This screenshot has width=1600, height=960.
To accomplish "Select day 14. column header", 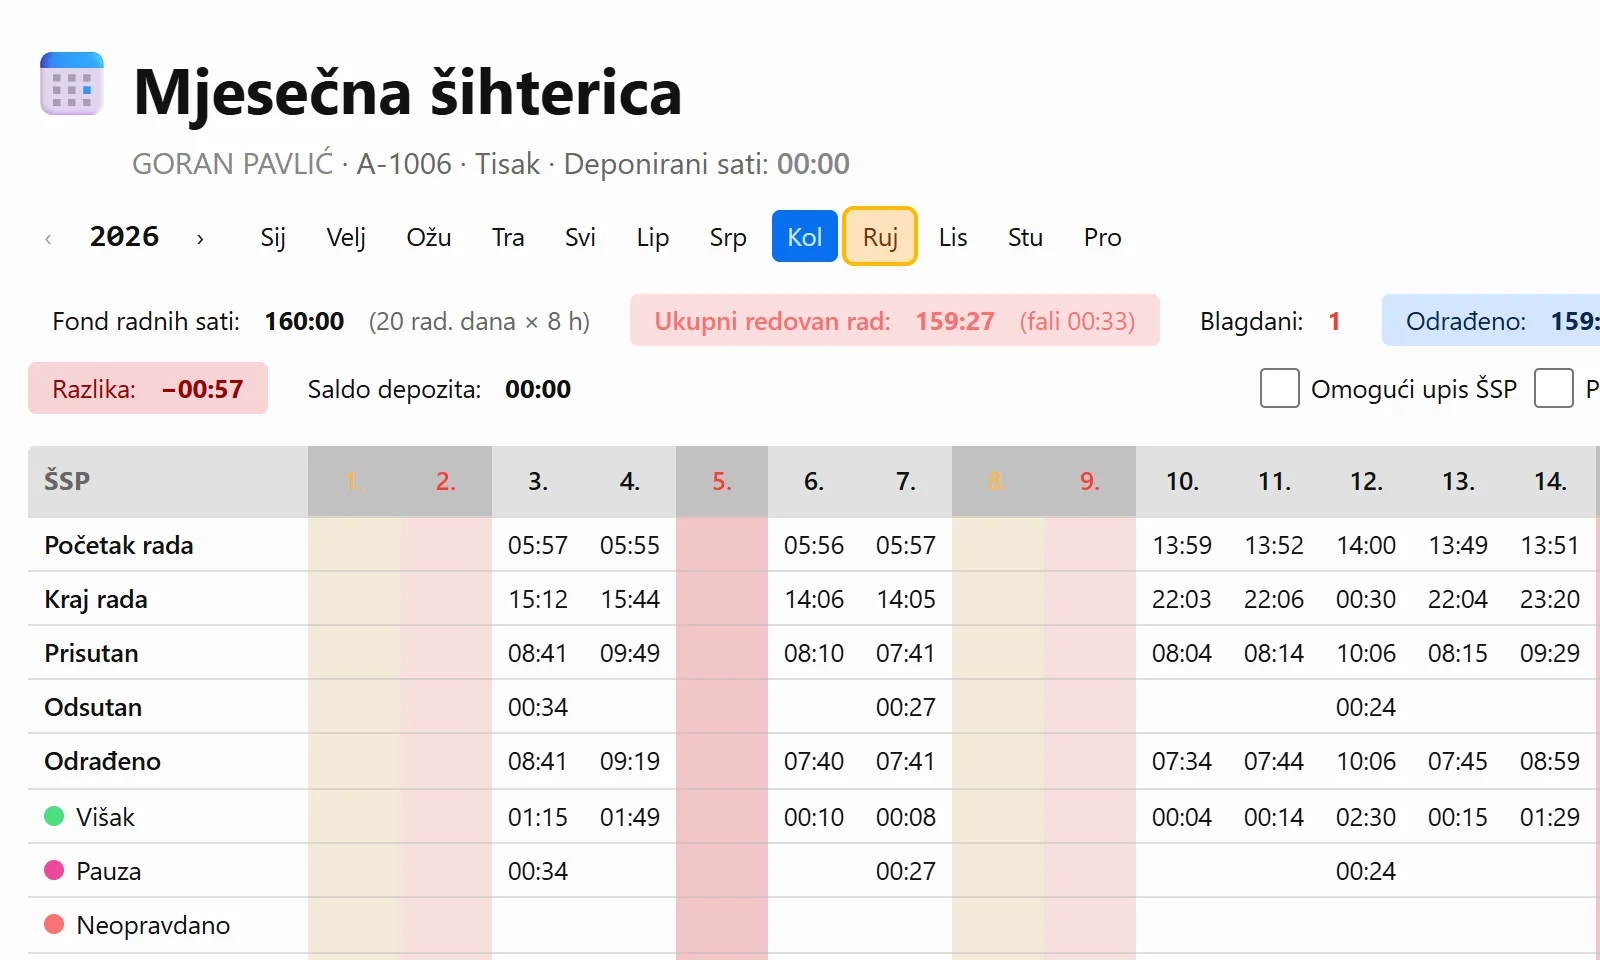I will (x=1550, y=481).
